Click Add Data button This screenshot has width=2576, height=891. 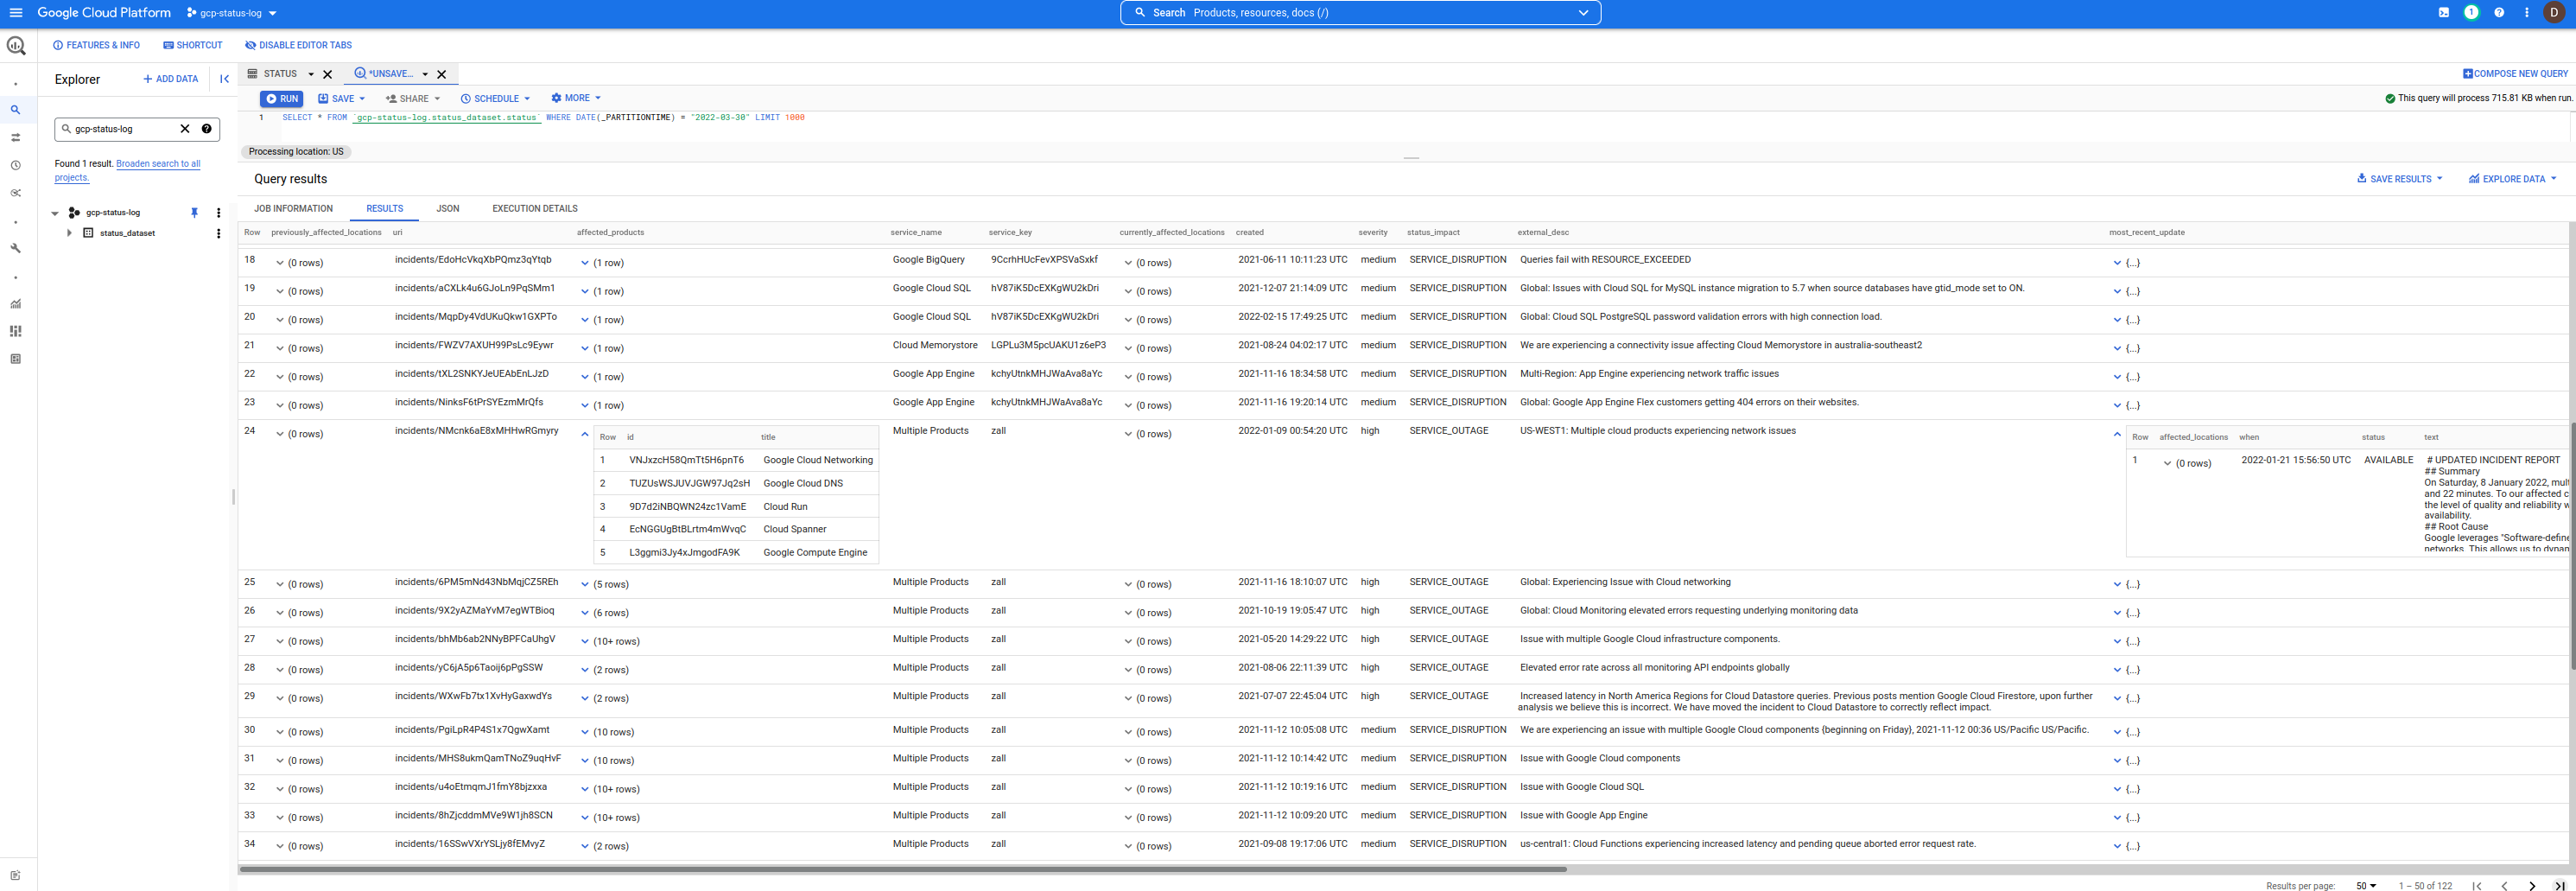point(171,79)
